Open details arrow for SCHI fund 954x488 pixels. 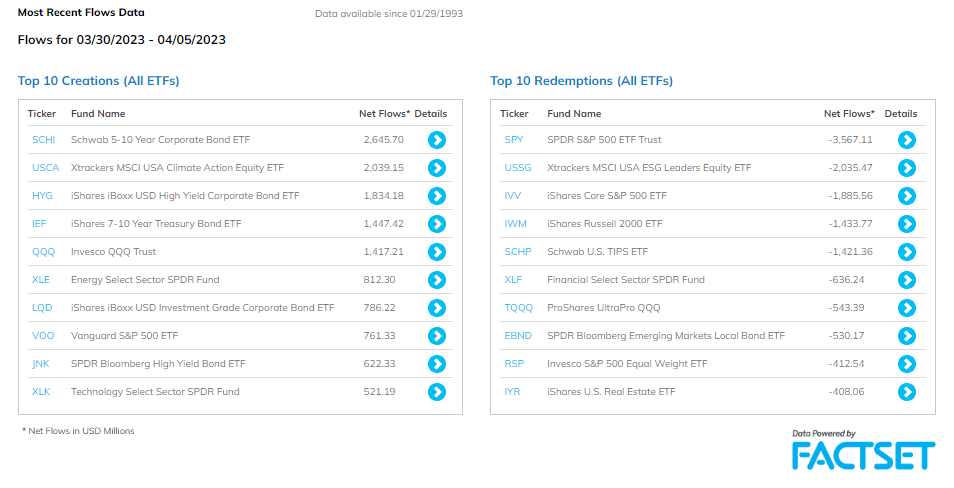click(437, 140)
